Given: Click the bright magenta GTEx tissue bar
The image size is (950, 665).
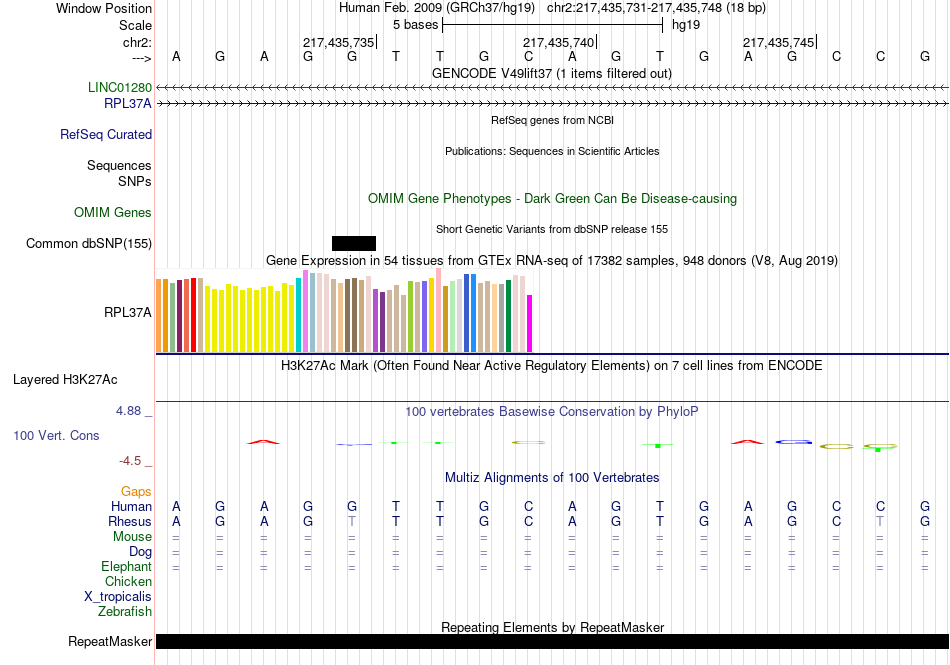Looking at the screenshot, I should (530, 323).
